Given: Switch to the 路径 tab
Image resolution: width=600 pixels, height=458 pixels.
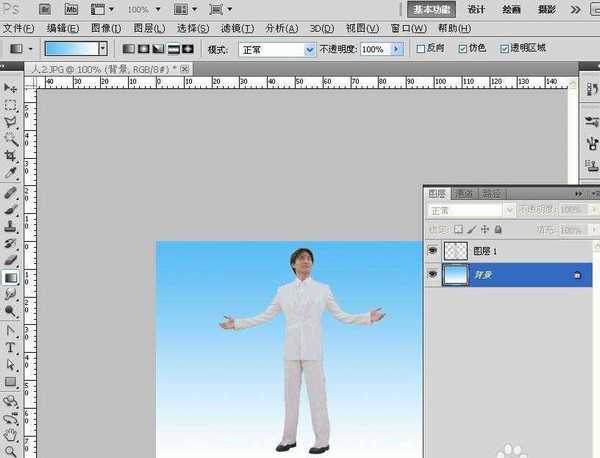Looking at the screenshot, I should point(491,193).
